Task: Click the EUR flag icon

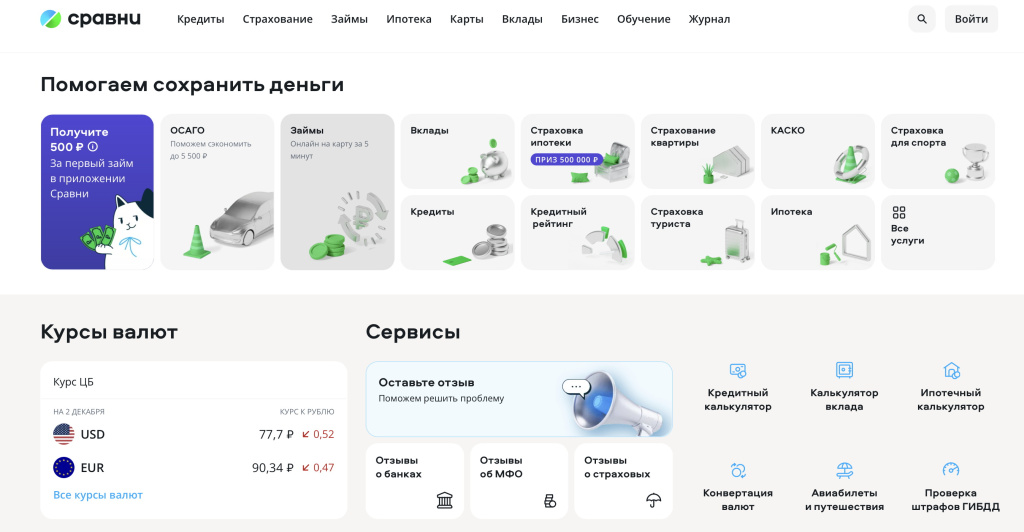Action: (63, 467)
